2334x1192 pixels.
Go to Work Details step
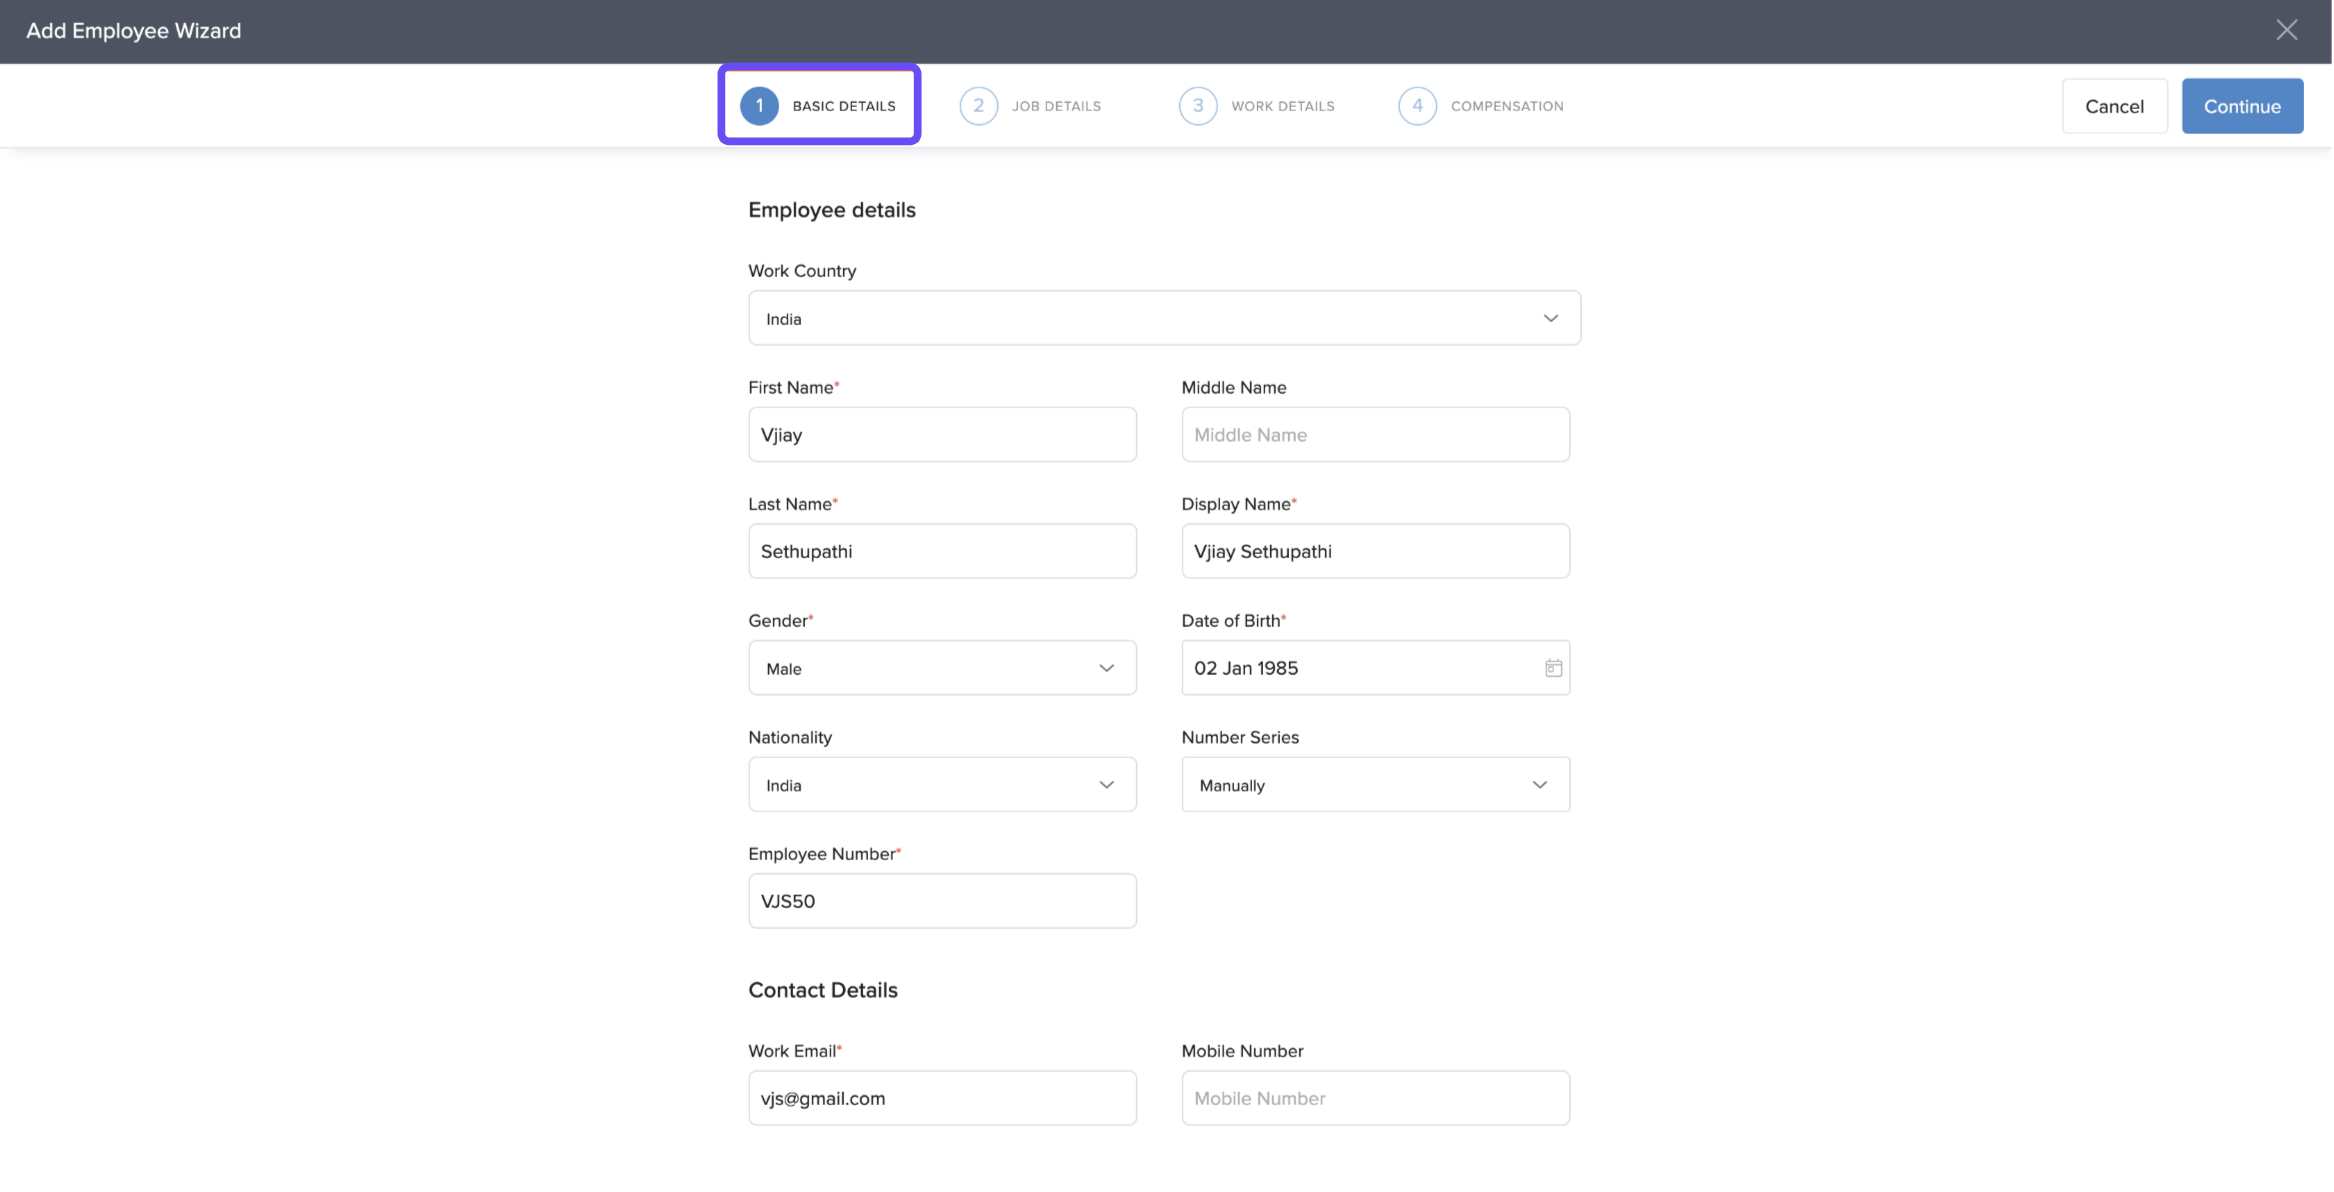(1282, 106)
